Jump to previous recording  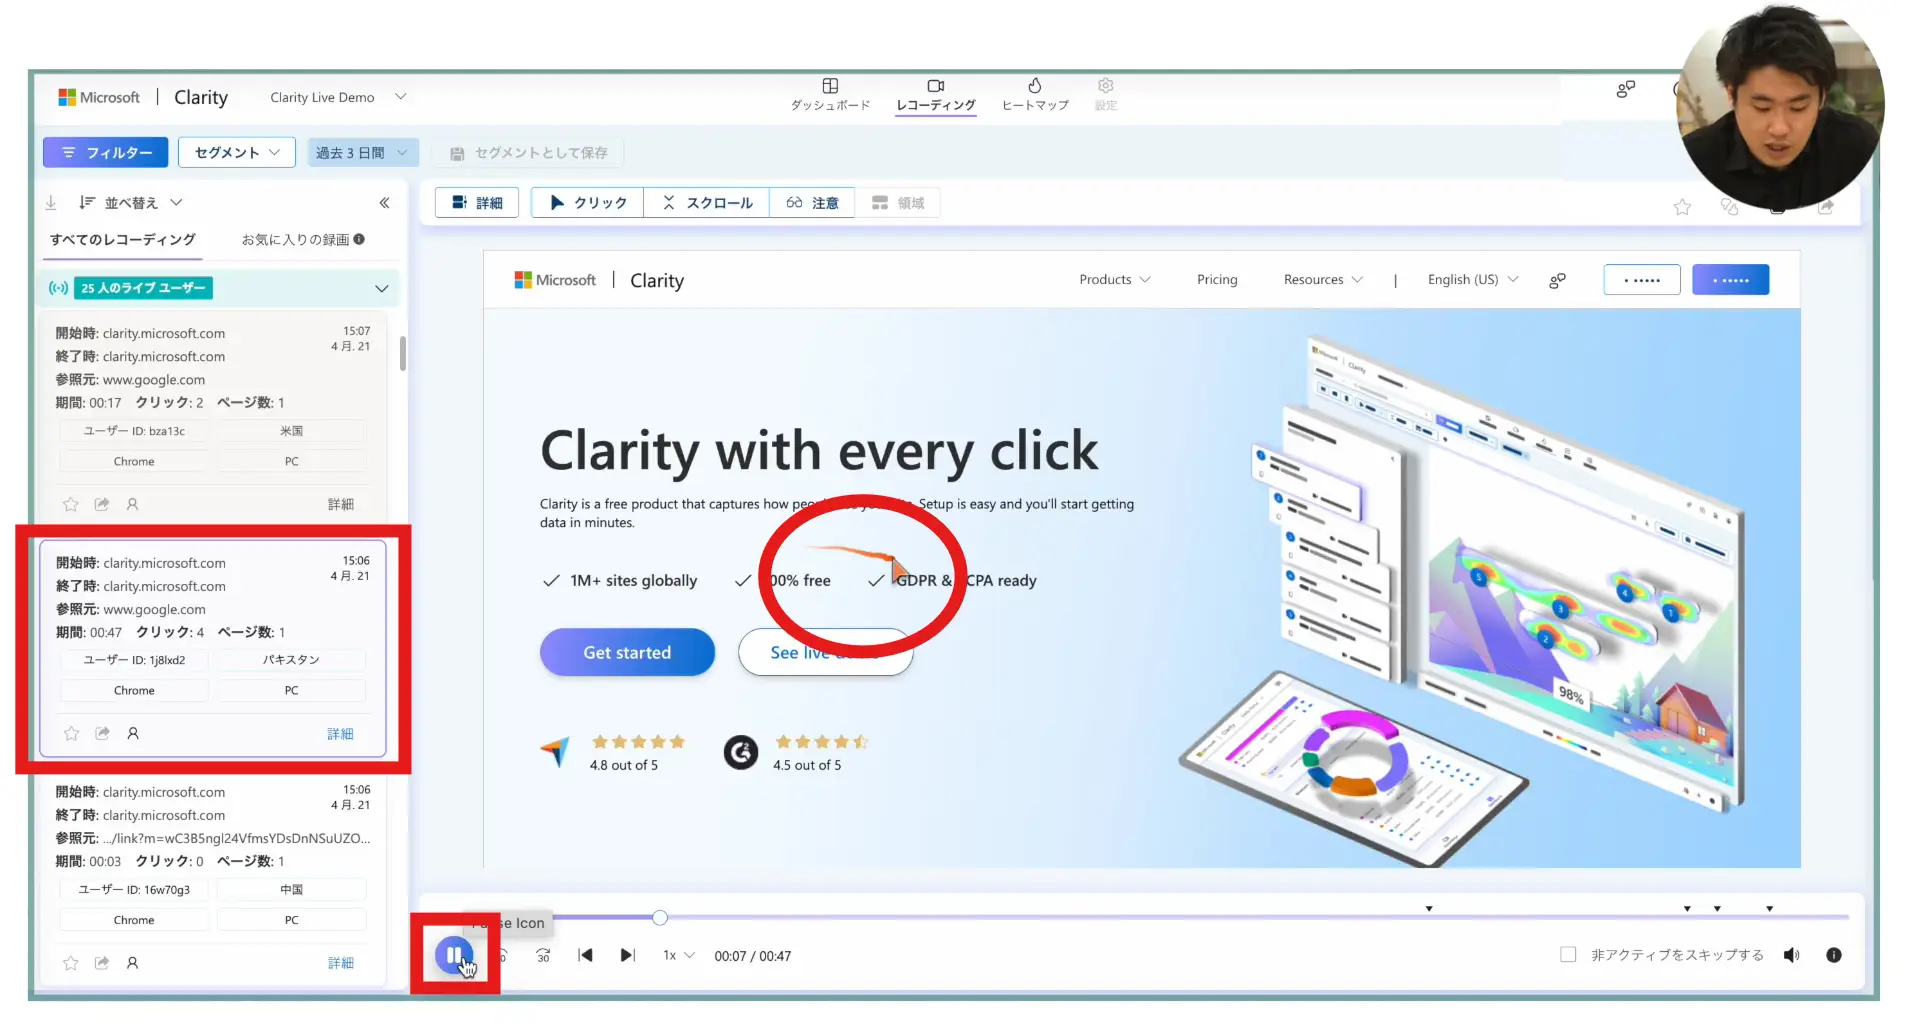(586, 956)
